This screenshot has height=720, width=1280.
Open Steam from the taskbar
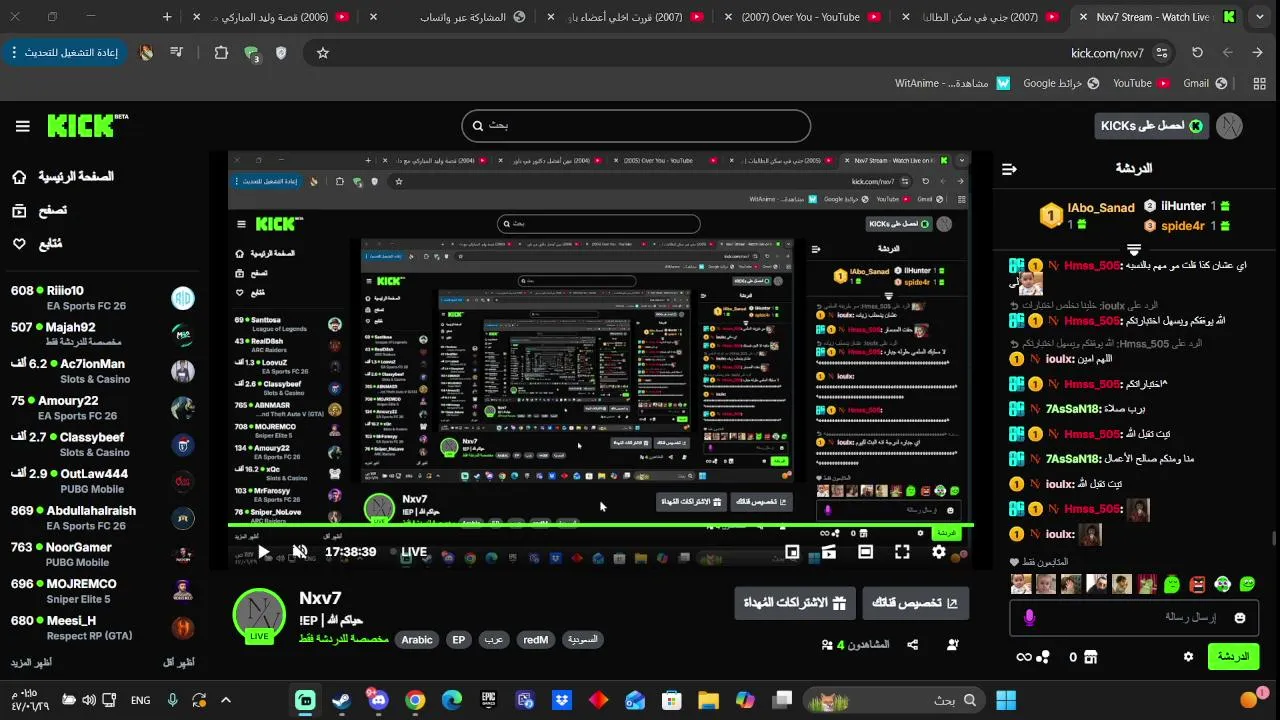point(342,700)
